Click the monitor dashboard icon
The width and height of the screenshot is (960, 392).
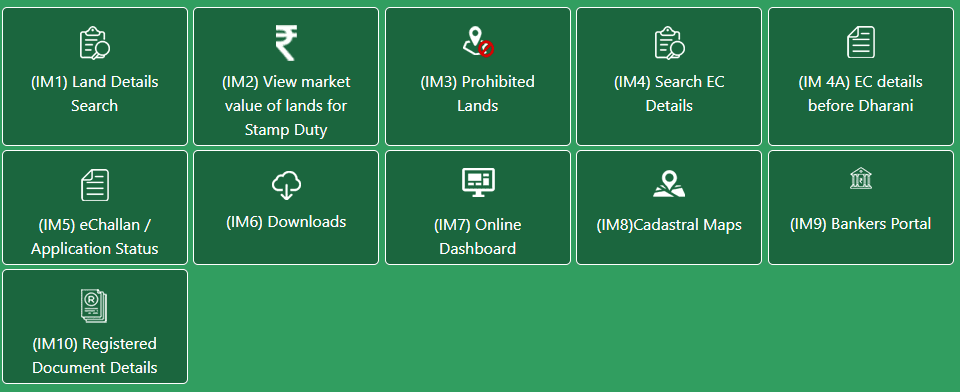coord(478,183)
